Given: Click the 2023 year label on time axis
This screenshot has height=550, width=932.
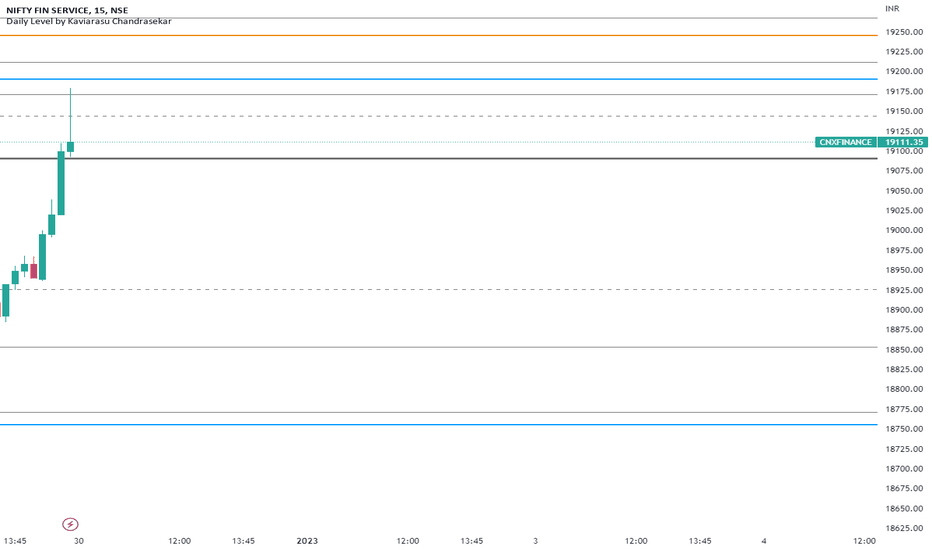Looking at the screenshot, I should 307,541.
